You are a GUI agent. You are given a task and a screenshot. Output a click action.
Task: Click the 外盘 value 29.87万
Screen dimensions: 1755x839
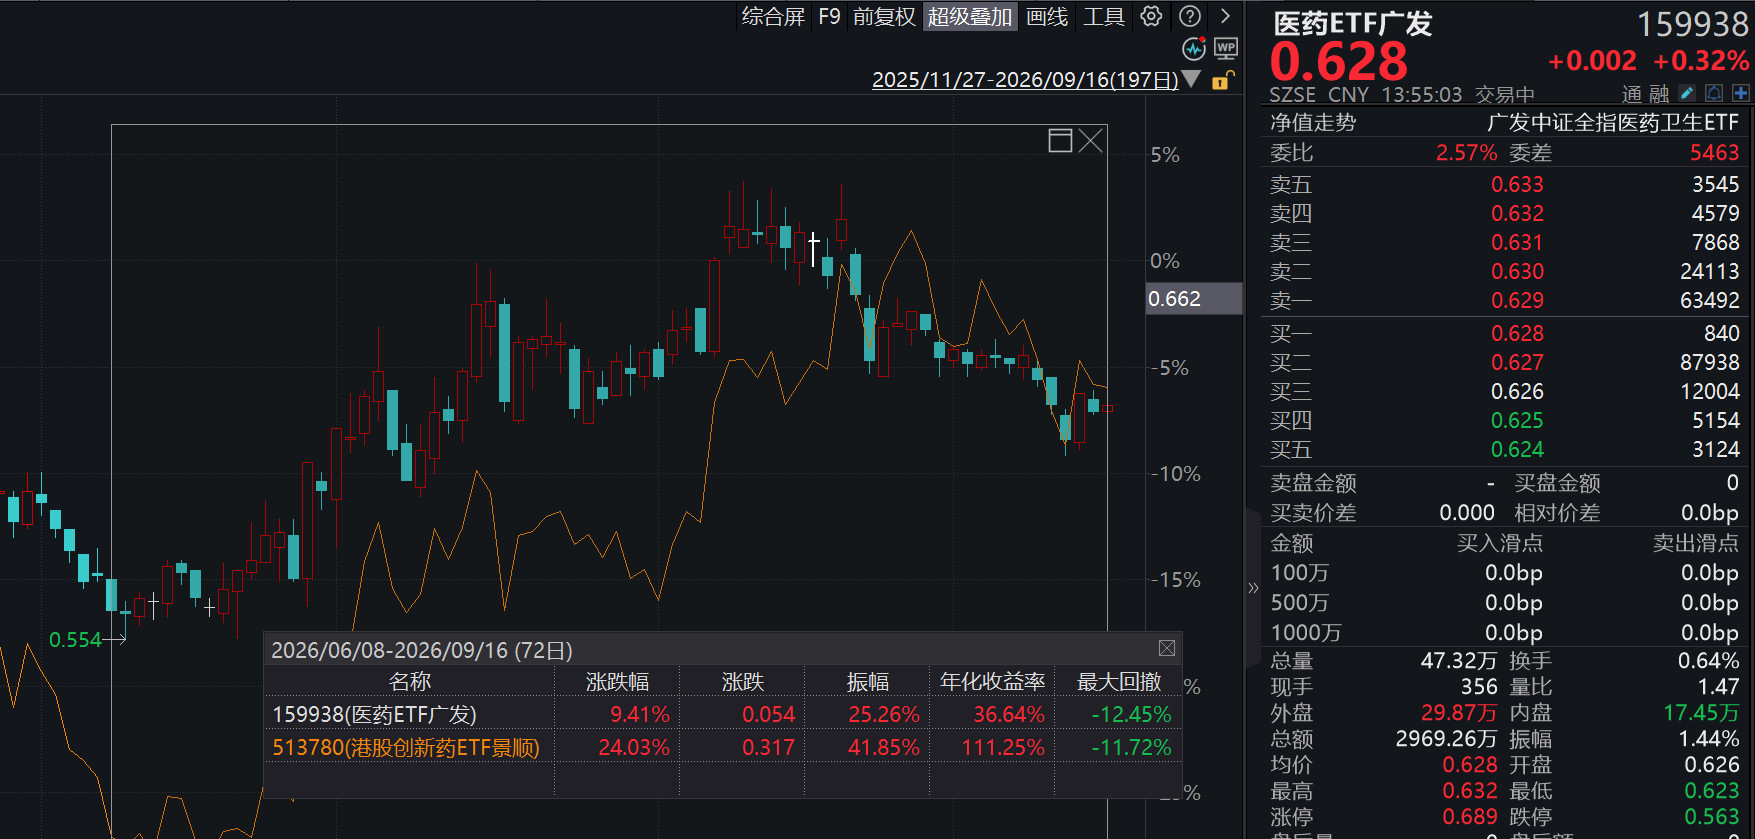tap(1459, 712)
